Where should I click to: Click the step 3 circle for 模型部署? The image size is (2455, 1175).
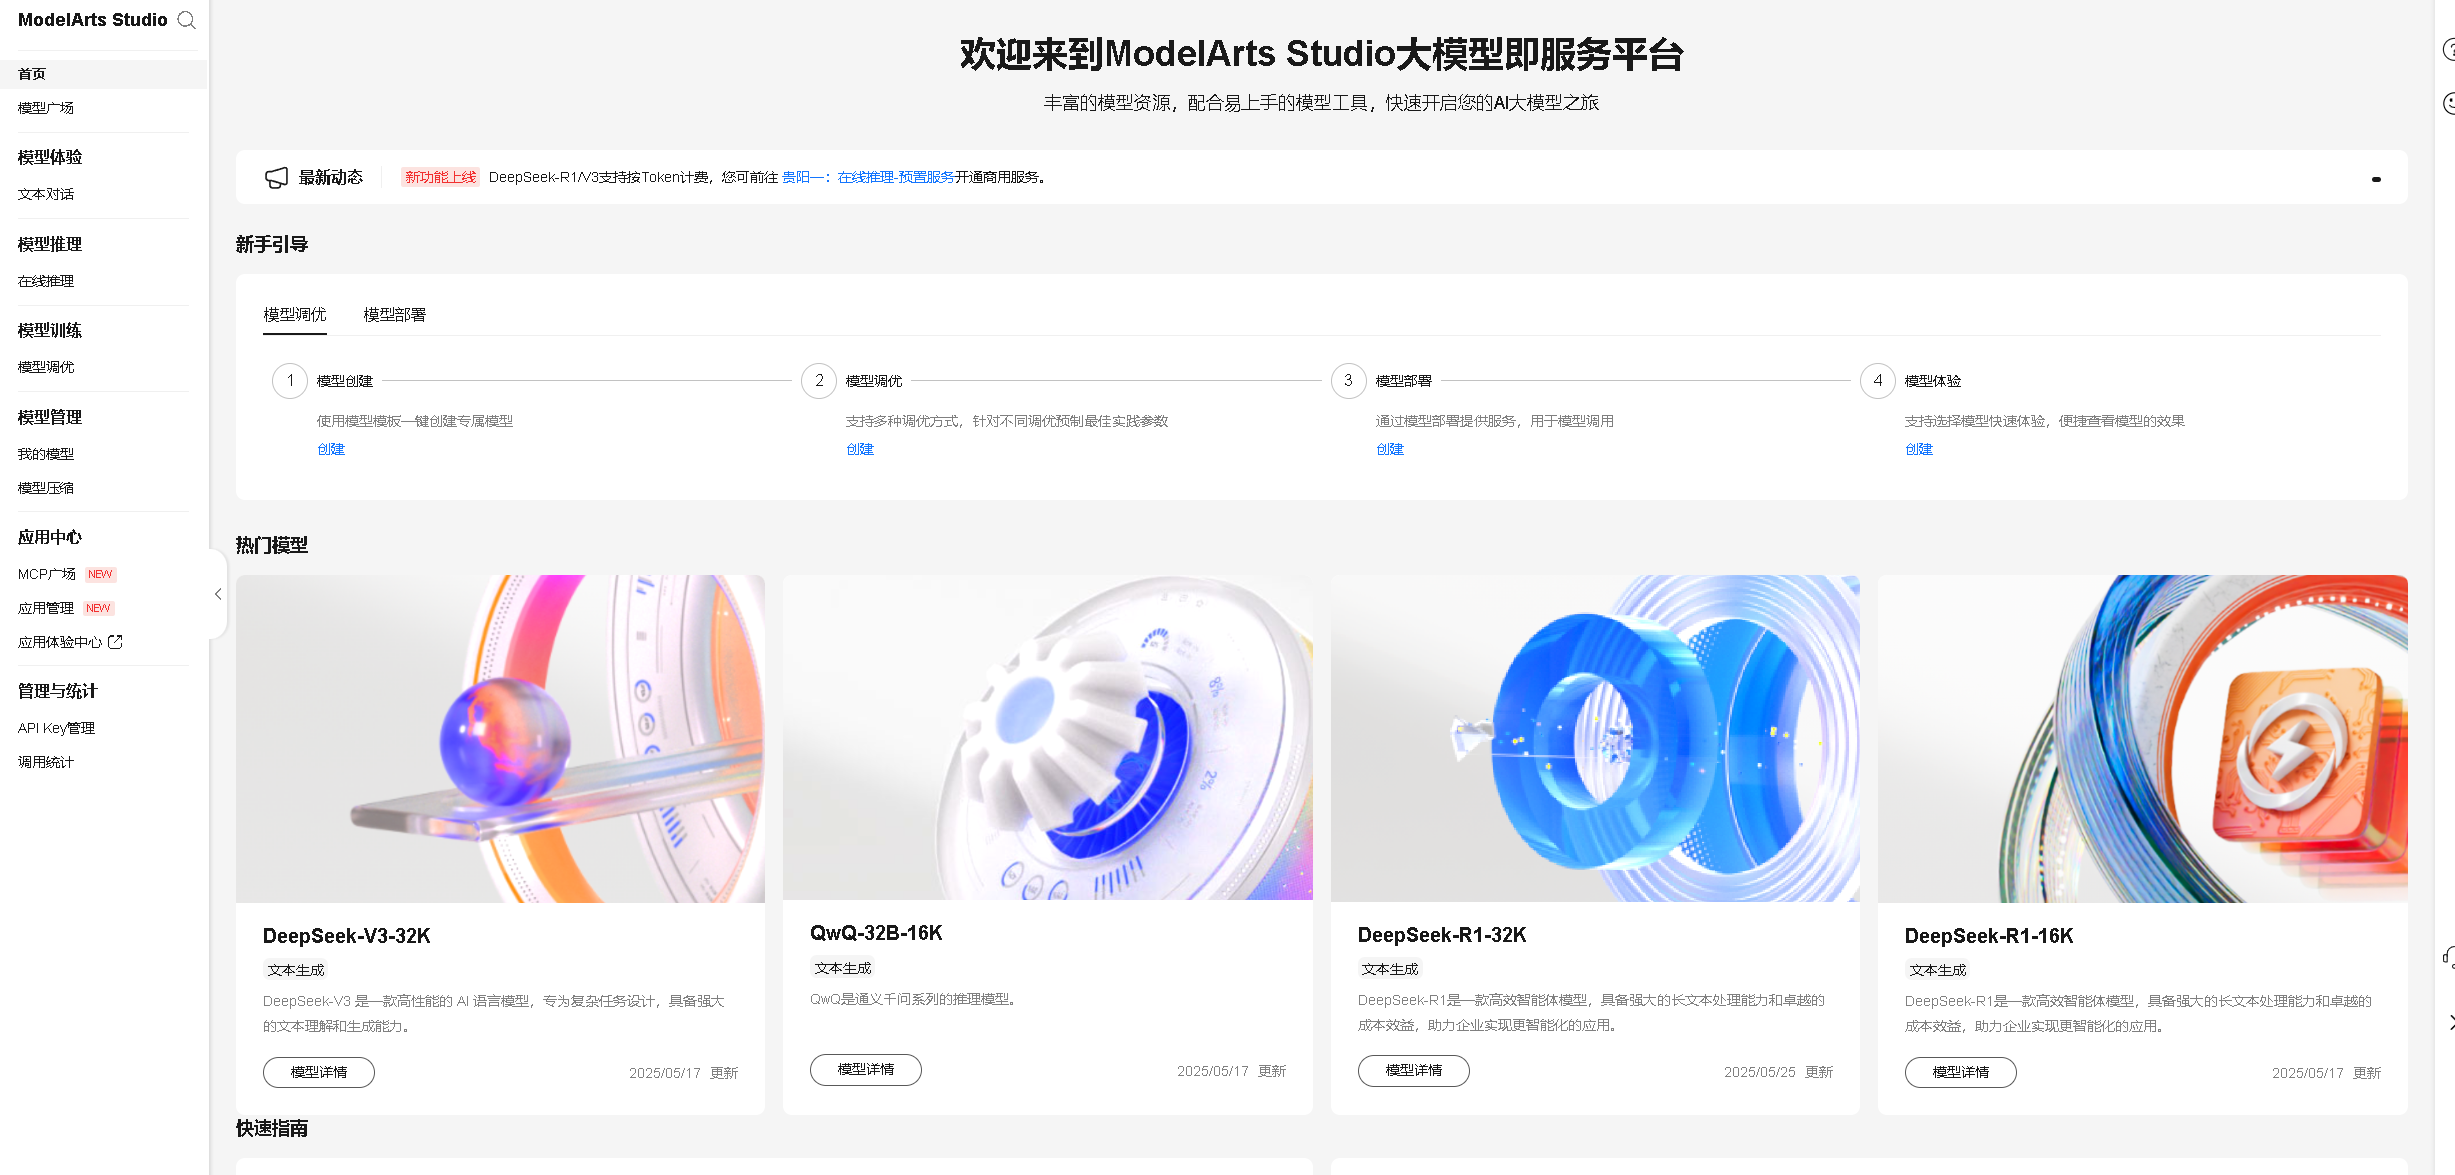(x=1348, y=381)
